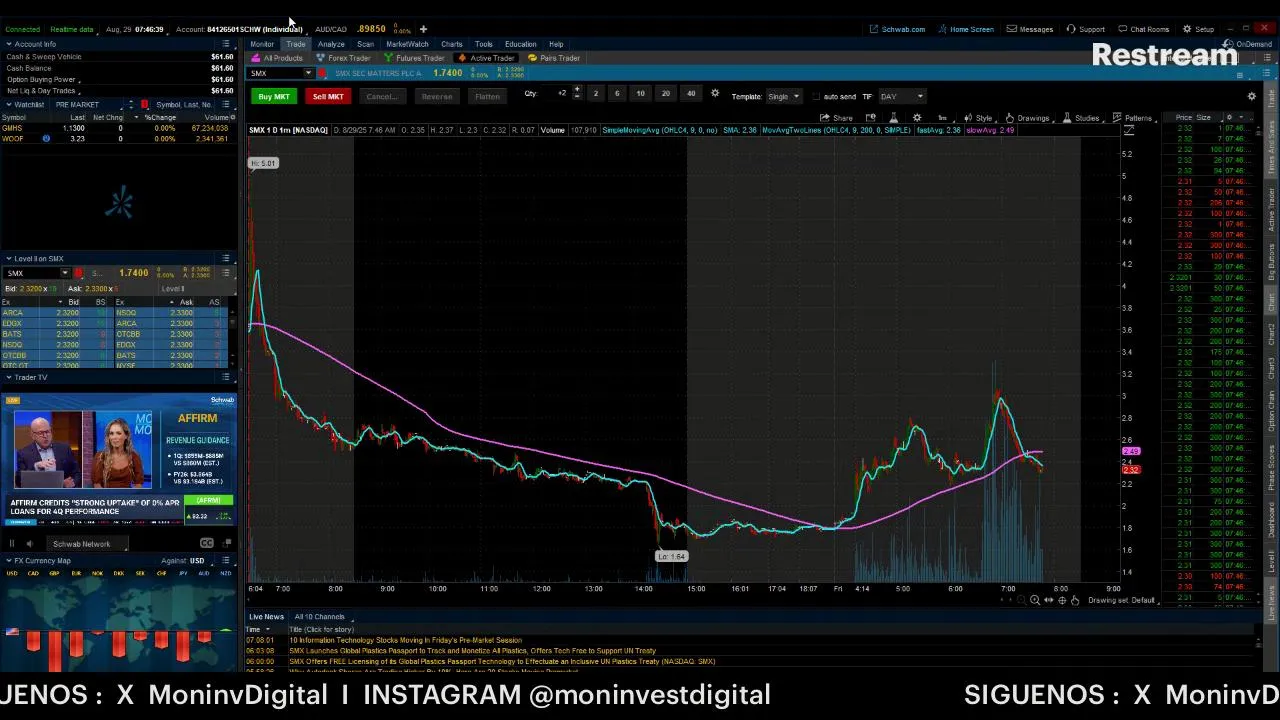This screenshot has height=720, width=1280.
Task: Collapse the Level II on SMX panel
Action: tap(8, 258)
